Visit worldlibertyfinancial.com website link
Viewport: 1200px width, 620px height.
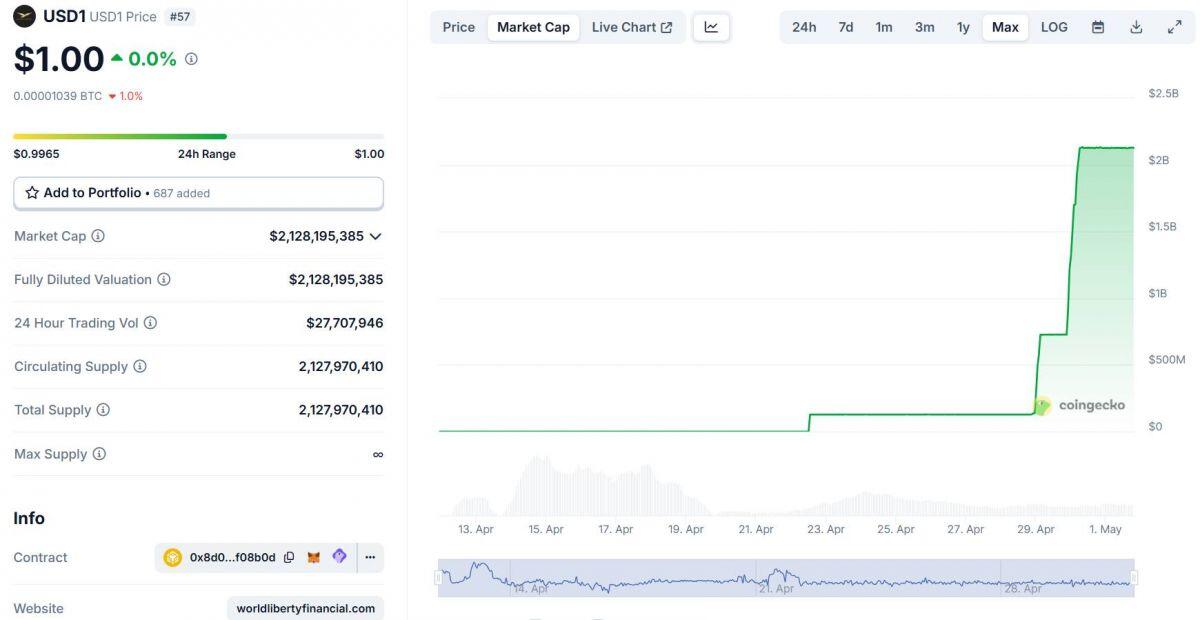coord(305,607)
